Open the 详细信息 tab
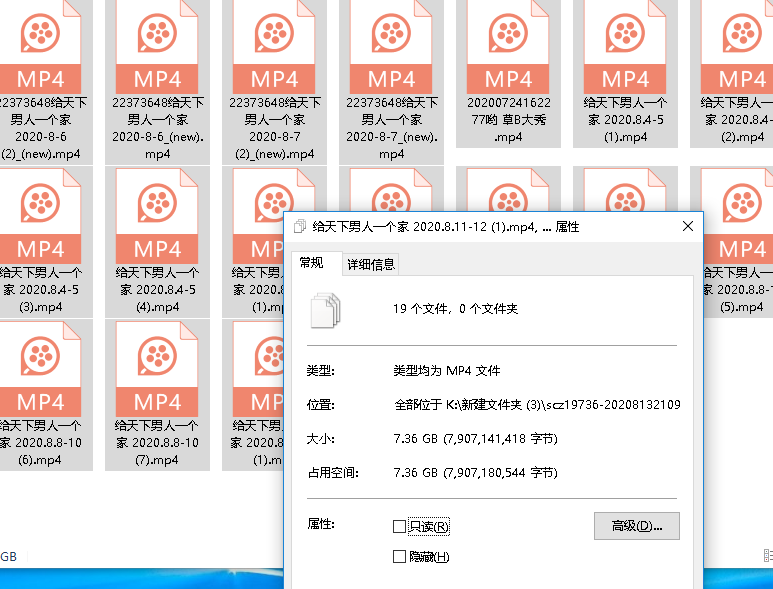The height and width of the screenshot is (589, 773). [x=371, y=264]
